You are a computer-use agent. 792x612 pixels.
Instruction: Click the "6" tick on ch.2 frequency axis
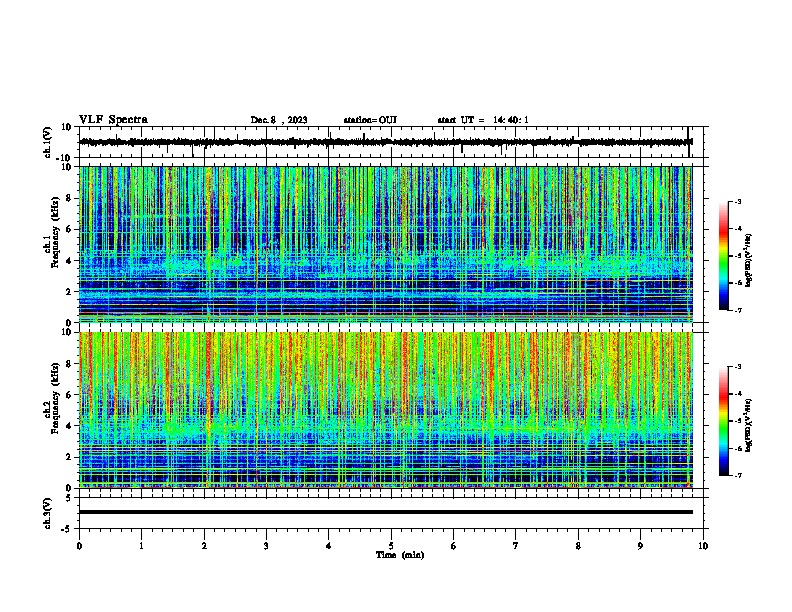[70, 395]
